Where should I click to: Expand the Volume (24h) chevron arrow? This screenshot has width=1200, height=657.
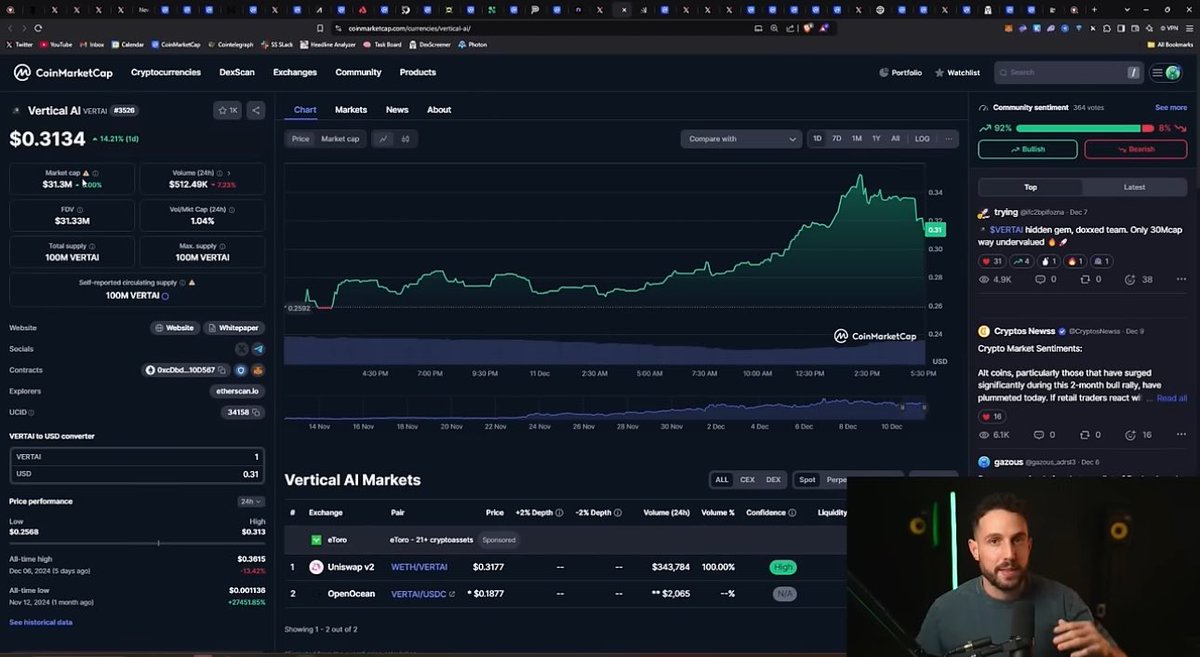(230, 173)
